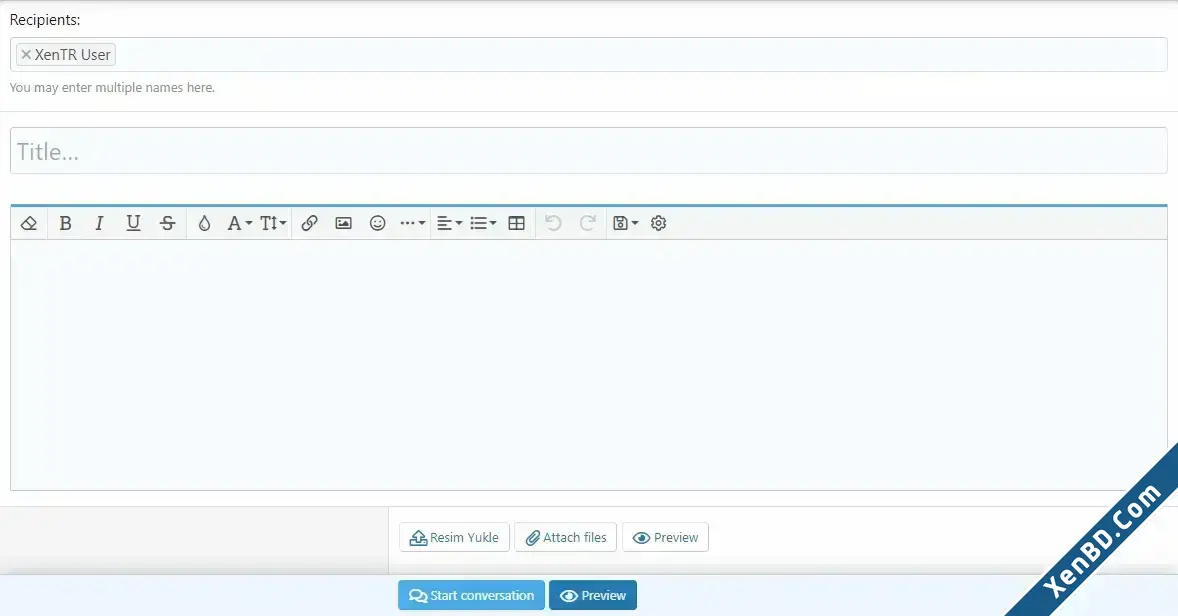Open the save drafts dropdown
The image size is (1178, 616).
[625, 223]
